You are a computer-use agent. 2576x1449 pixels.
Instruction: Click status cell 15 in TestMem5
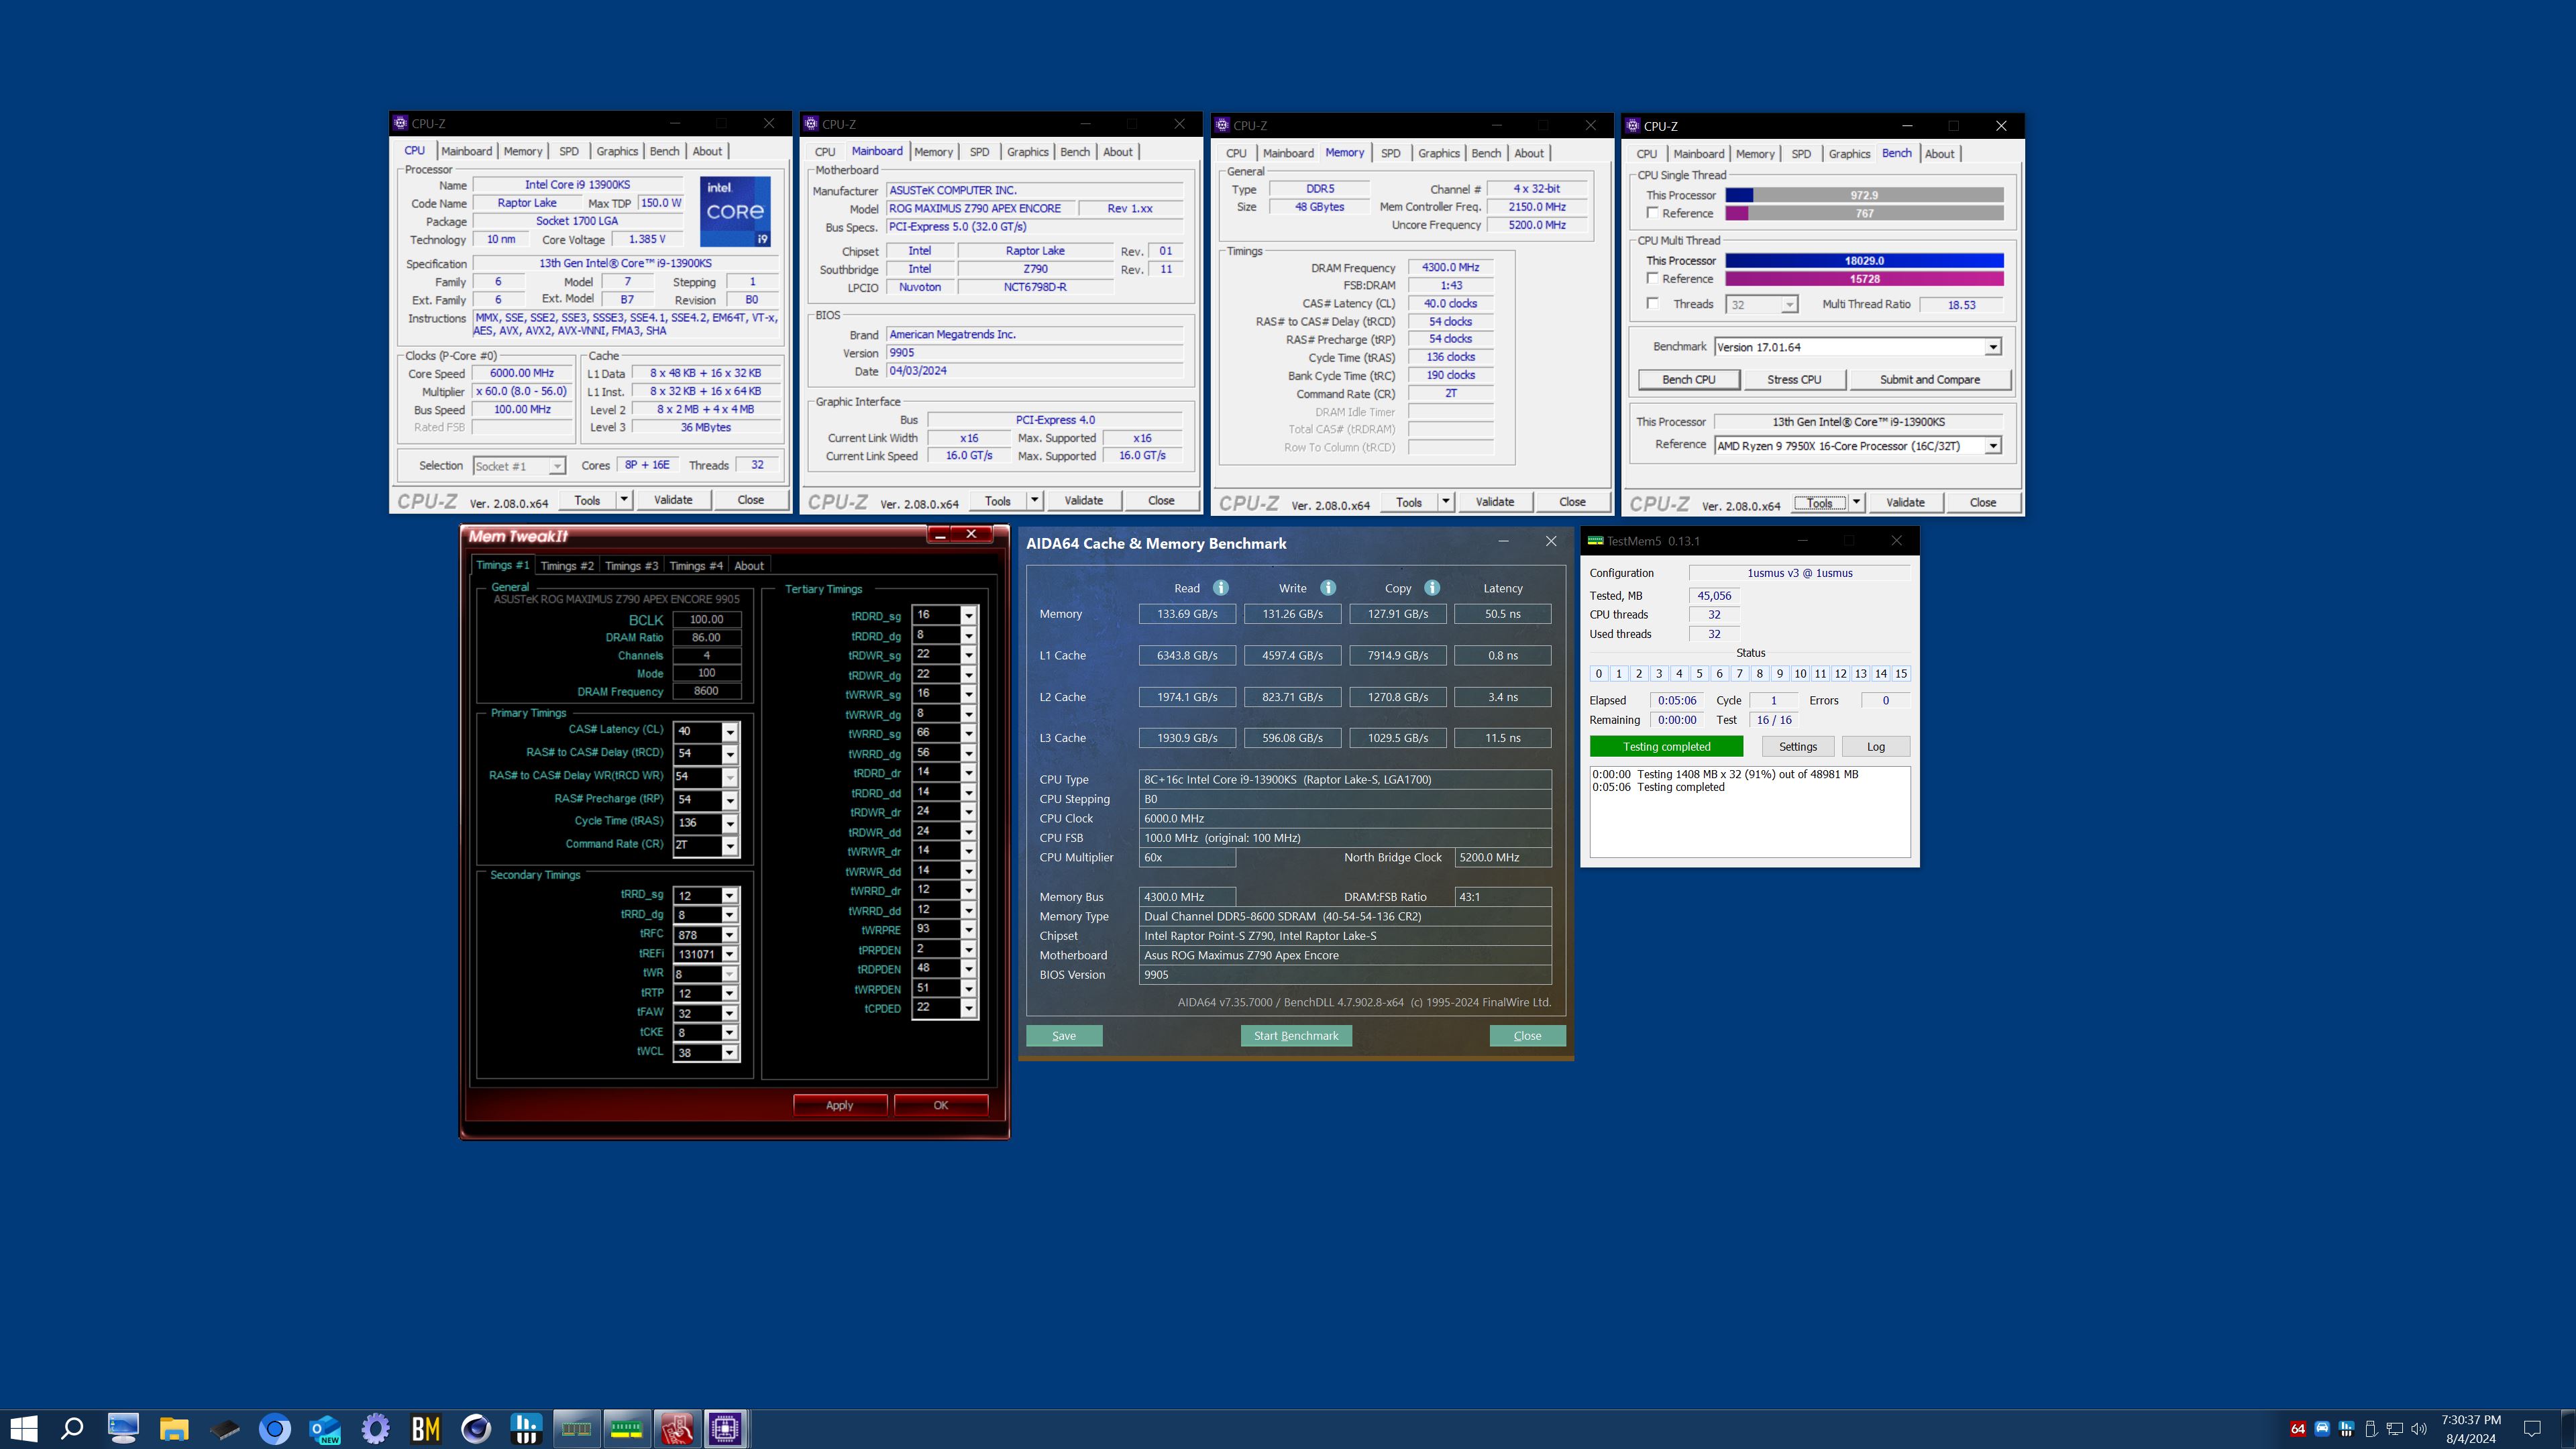click(1901, 674)
